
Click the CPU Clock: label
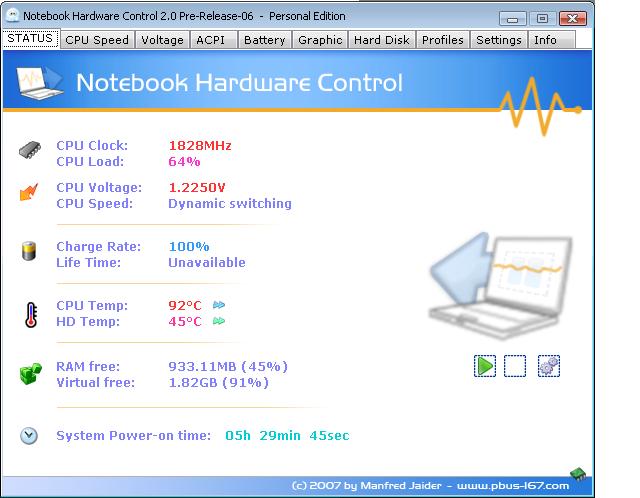click(x=92, y=146)
